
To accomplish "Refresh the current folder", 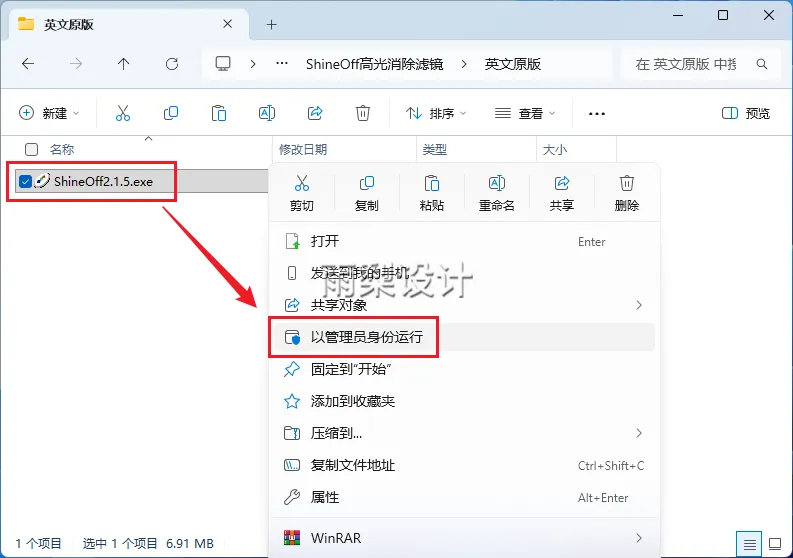I will tap(172, 64).
